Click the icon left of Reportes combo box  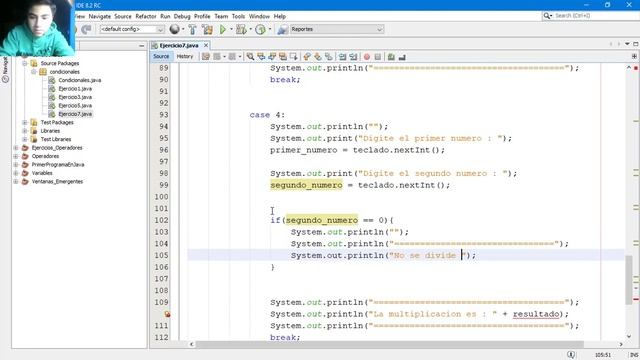coord(282,29)
